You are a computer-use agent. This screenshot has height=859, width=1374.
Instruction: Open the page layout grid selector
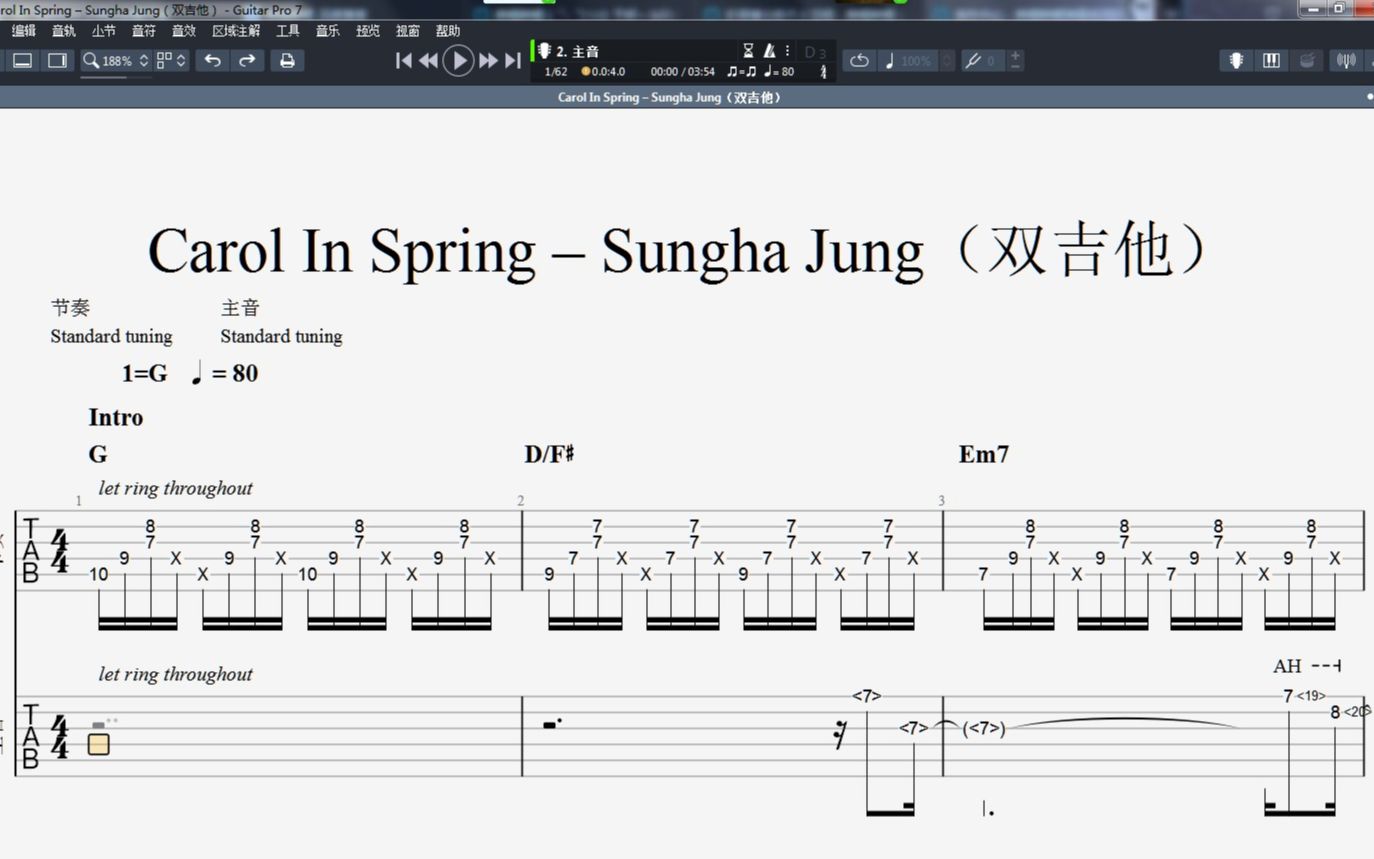coord(171,61)
